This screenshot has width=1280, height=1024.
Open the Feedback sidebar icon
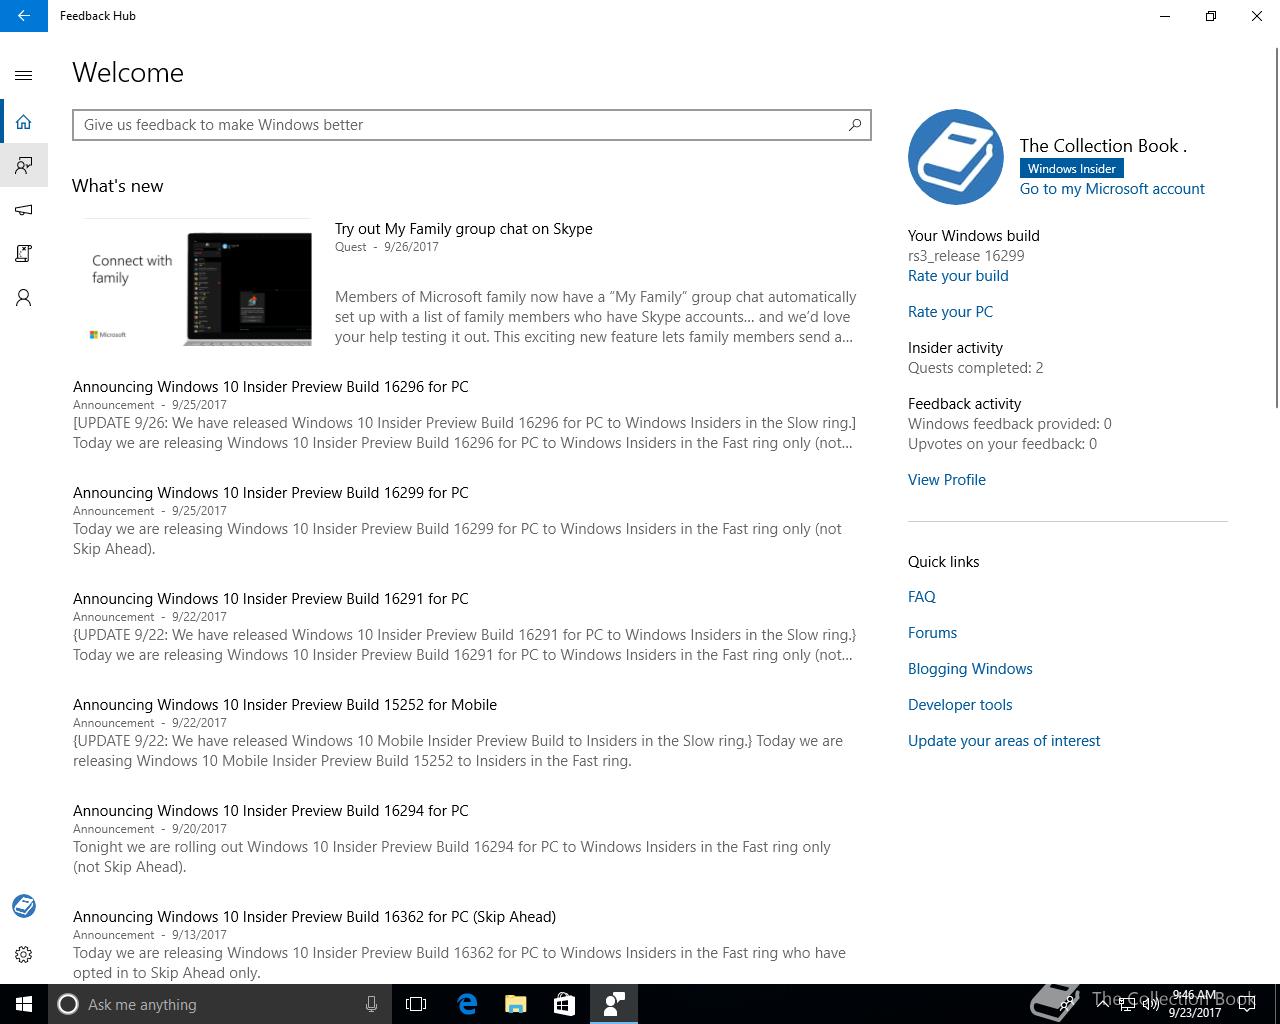24,165
